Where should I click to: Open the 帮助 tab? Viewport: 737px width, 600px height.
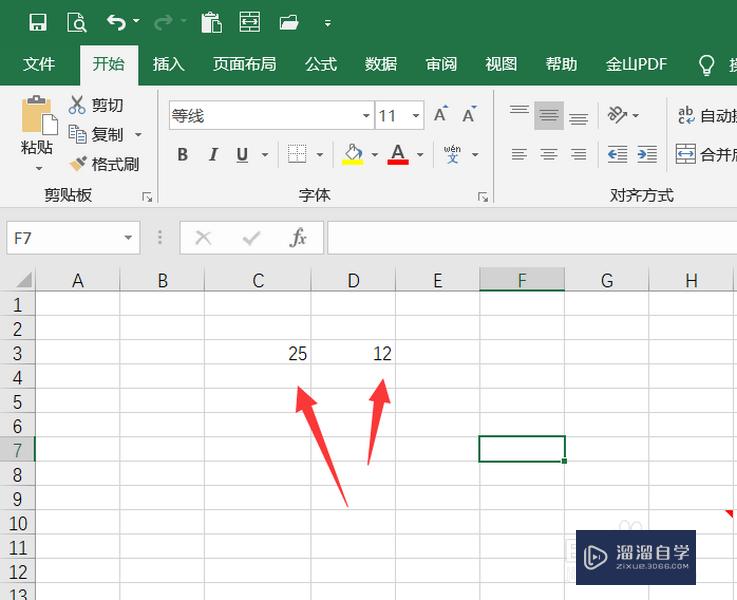[561, 64]
